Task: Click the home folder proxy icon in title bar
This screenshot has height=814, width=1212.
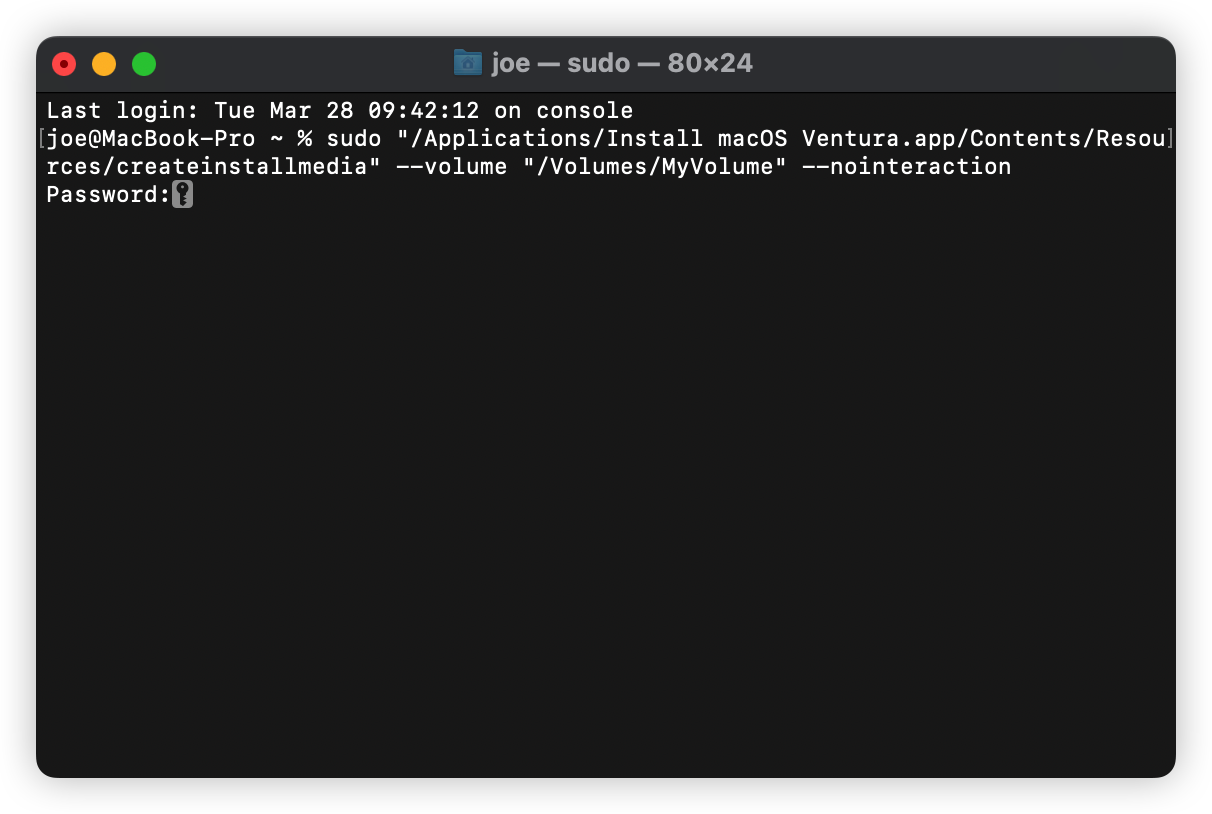Action: [x=467, y=63]
